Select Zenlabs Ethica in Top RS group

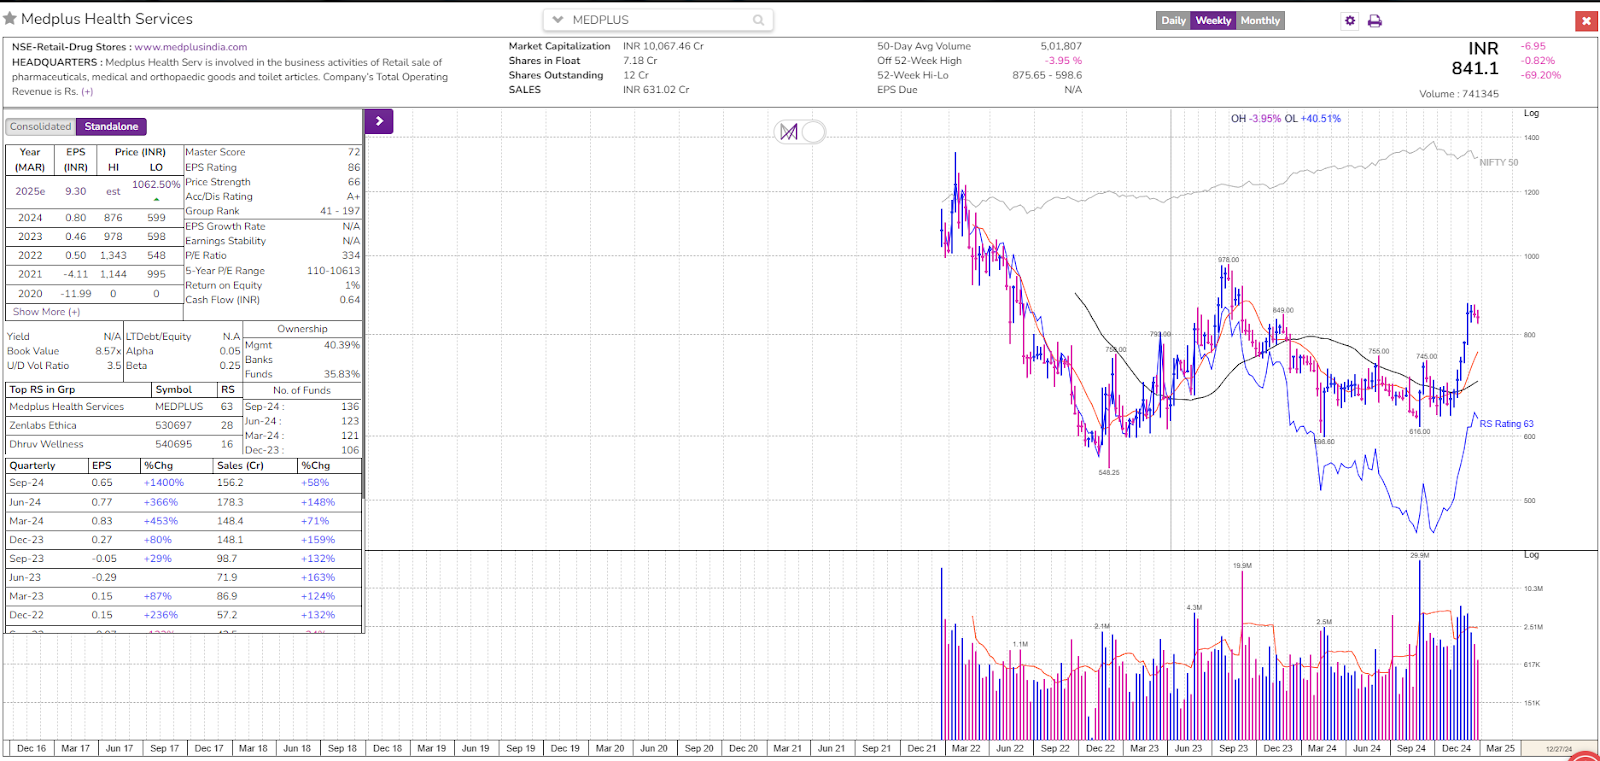click(124, 426)
